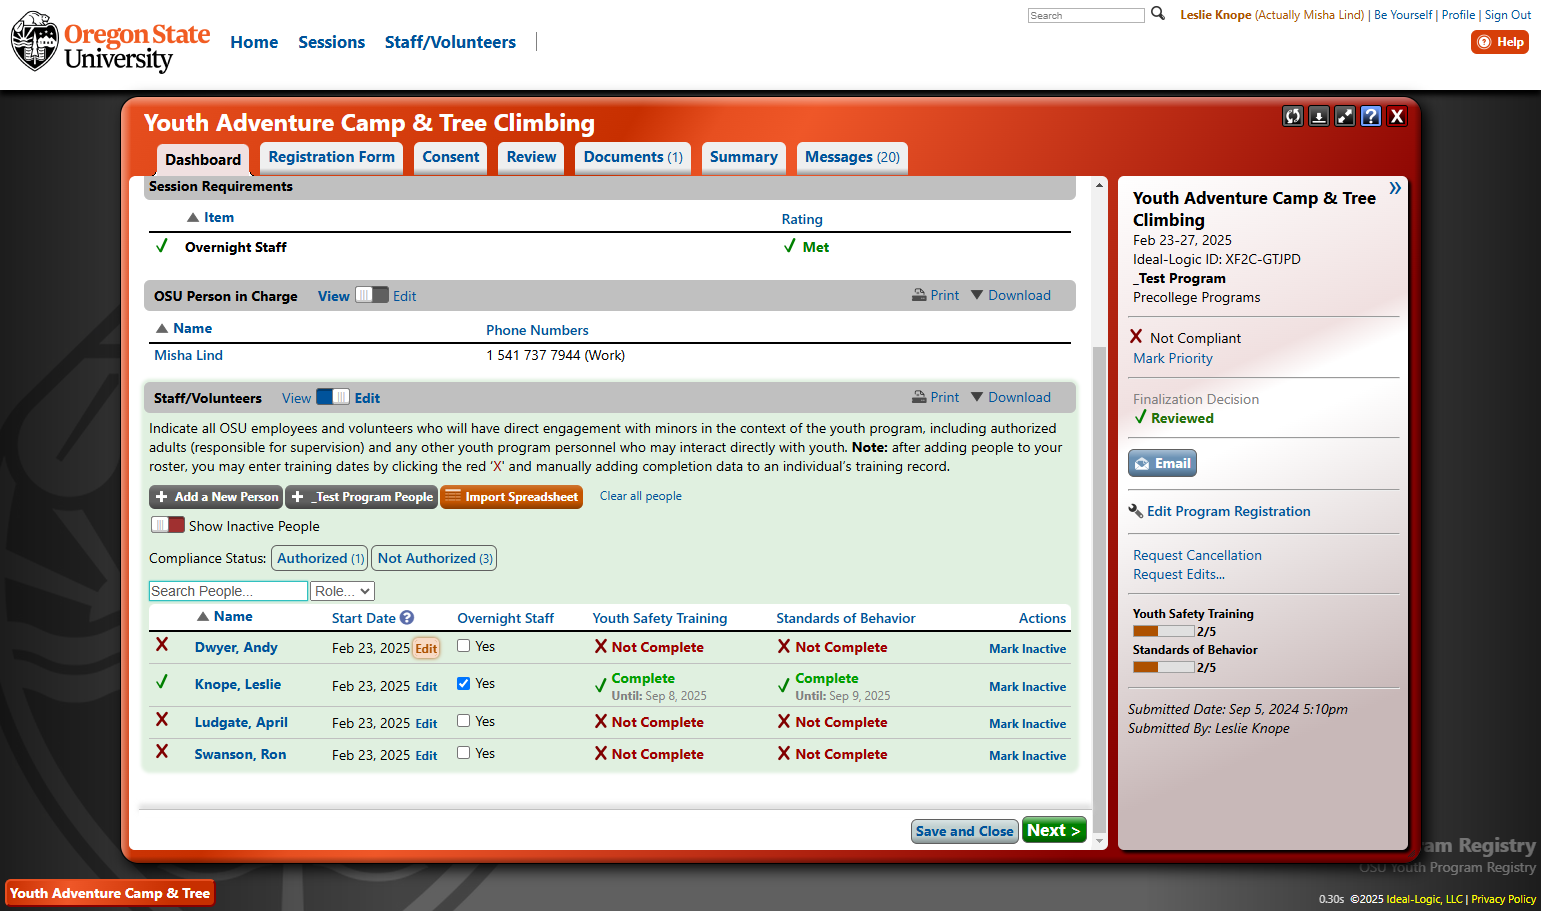Check Overnight Staff box for Swanson, Ron
1541x911 pixels.
(464, 753)
